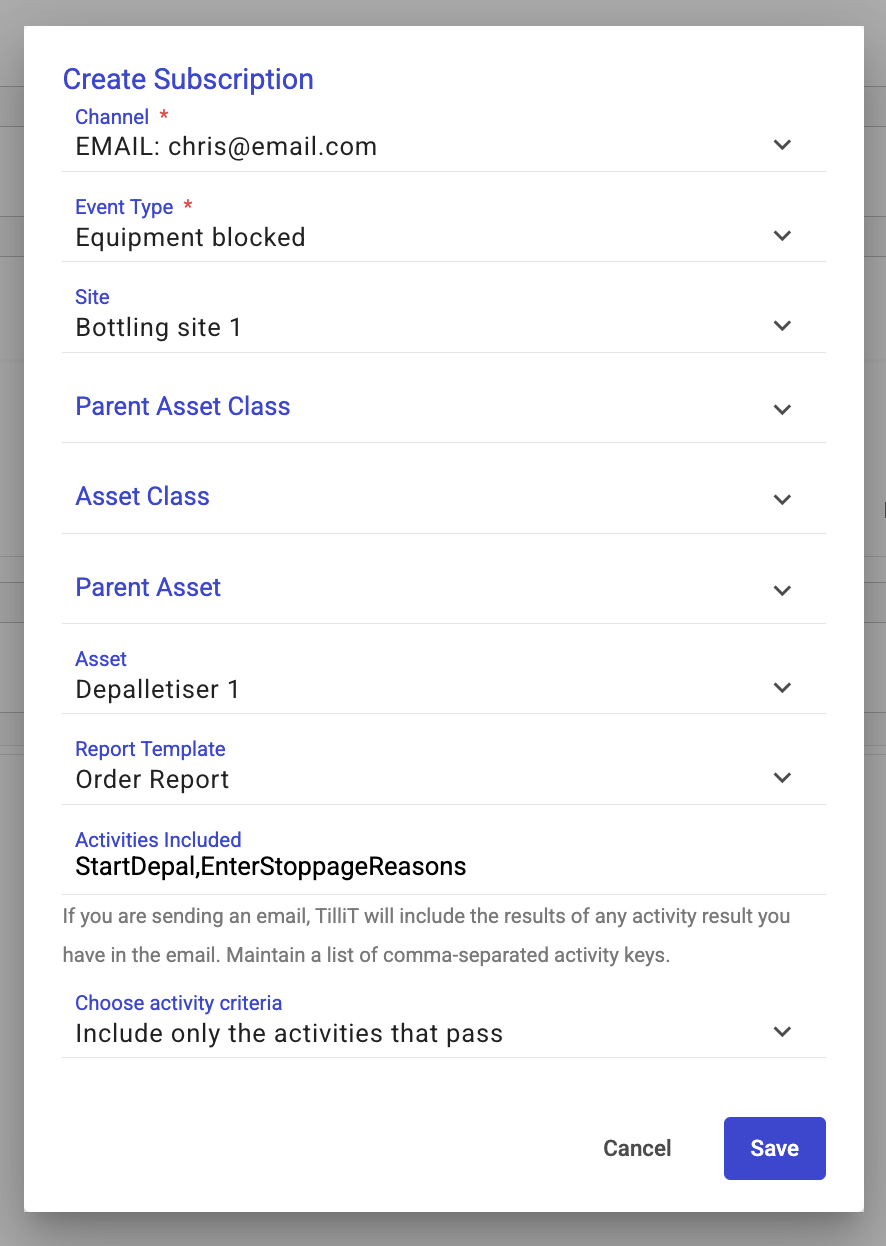Click the Parent Asset Class chevron
This screenshot has height=1246, width=886.
[782, 409]
